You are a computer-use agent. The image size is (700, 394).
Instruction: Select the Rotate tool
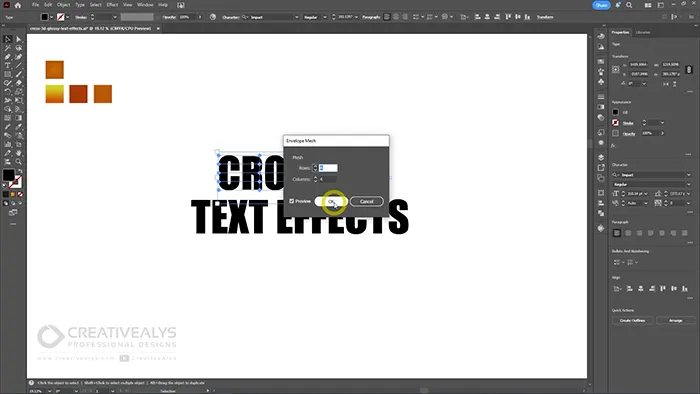[8, 91]
